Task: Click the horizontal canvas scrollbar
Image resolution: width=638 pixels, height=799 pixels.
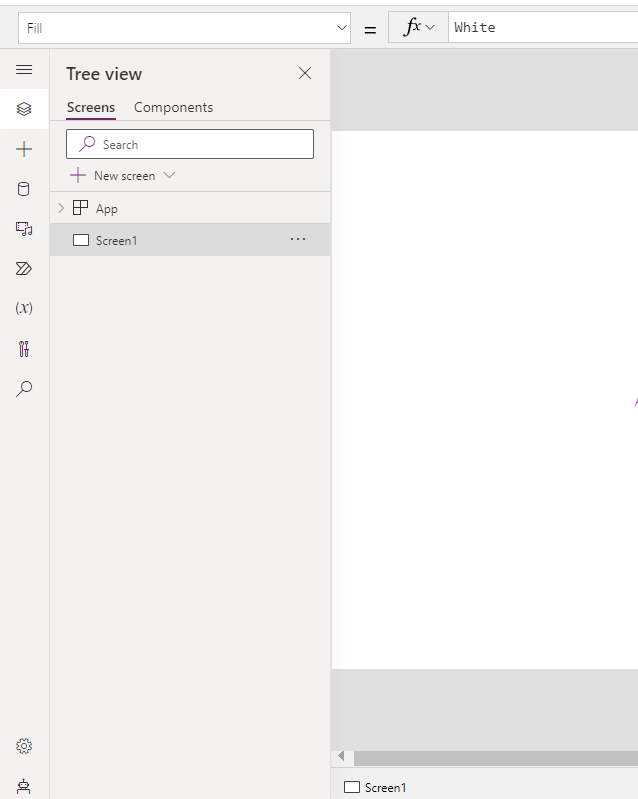Action: click(x=495, y=758)
